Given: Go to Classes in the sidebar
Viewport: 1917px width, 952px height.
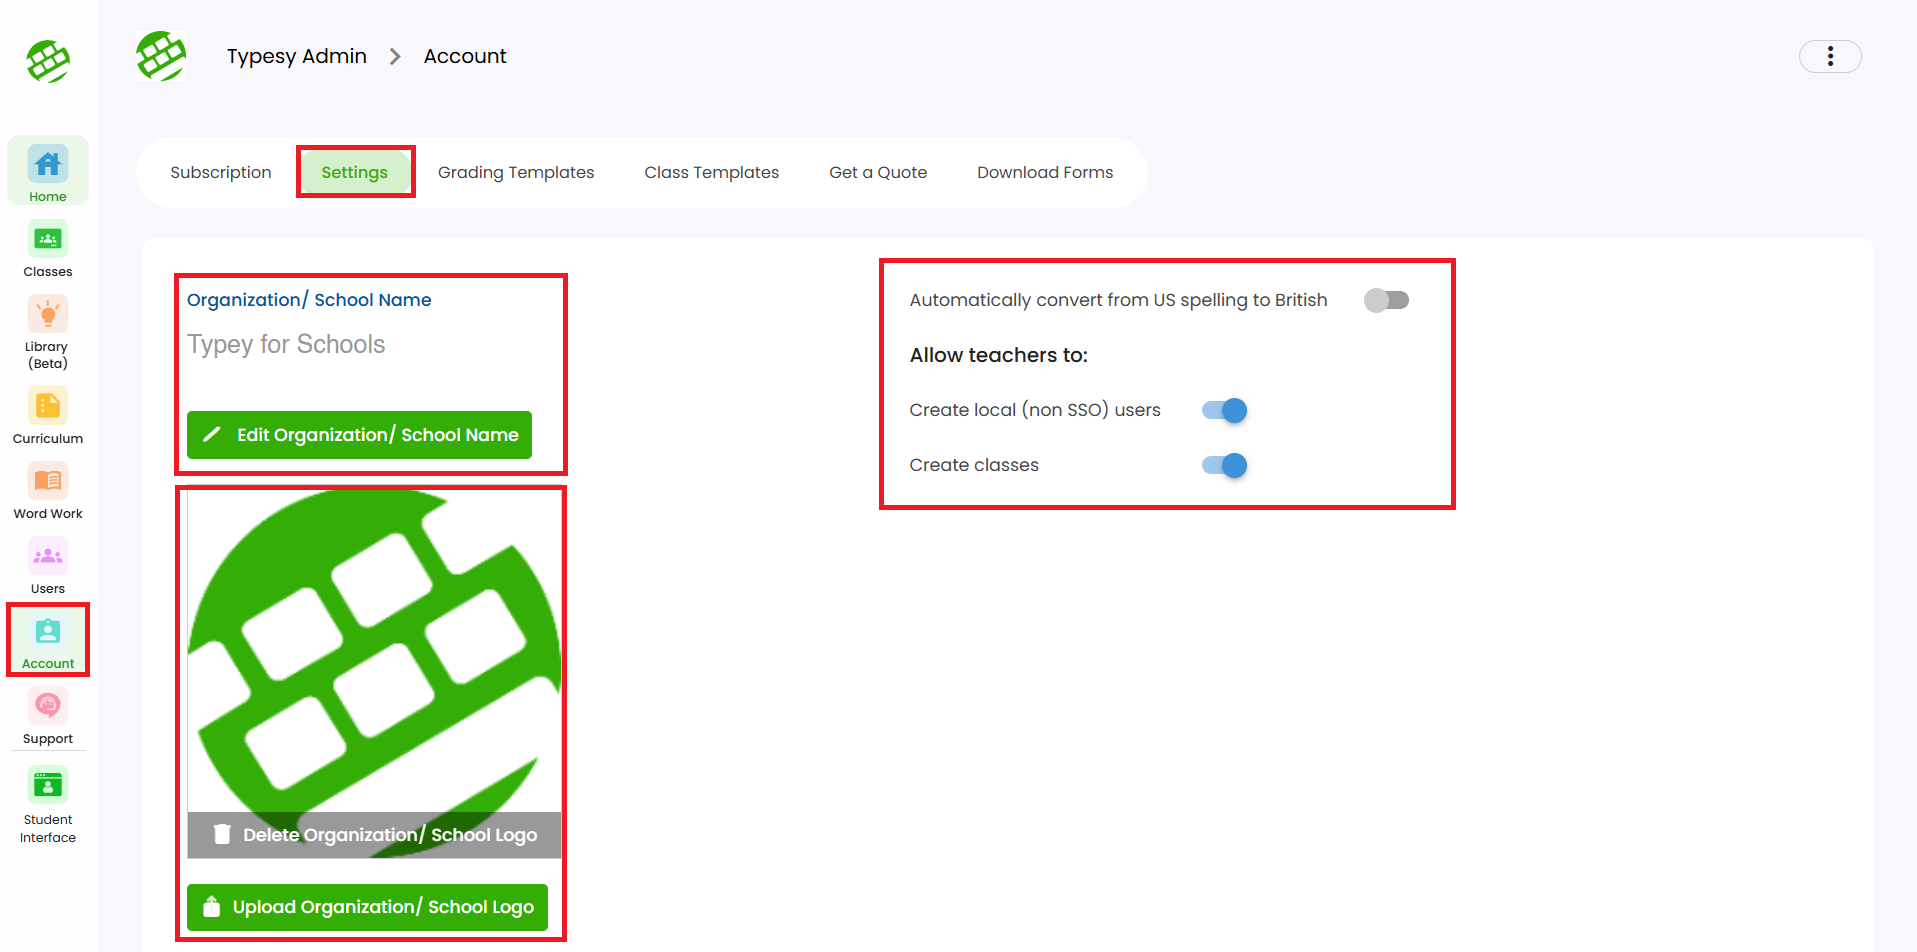Looking at the screenshot, I should pos(48,240).
